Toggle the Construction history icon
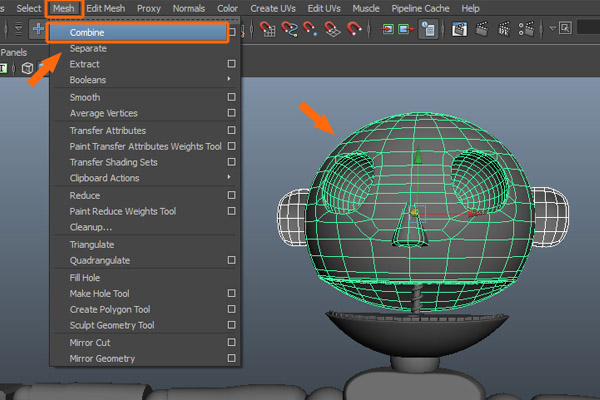This screenshot has height=400, width=600. [428, 29]
